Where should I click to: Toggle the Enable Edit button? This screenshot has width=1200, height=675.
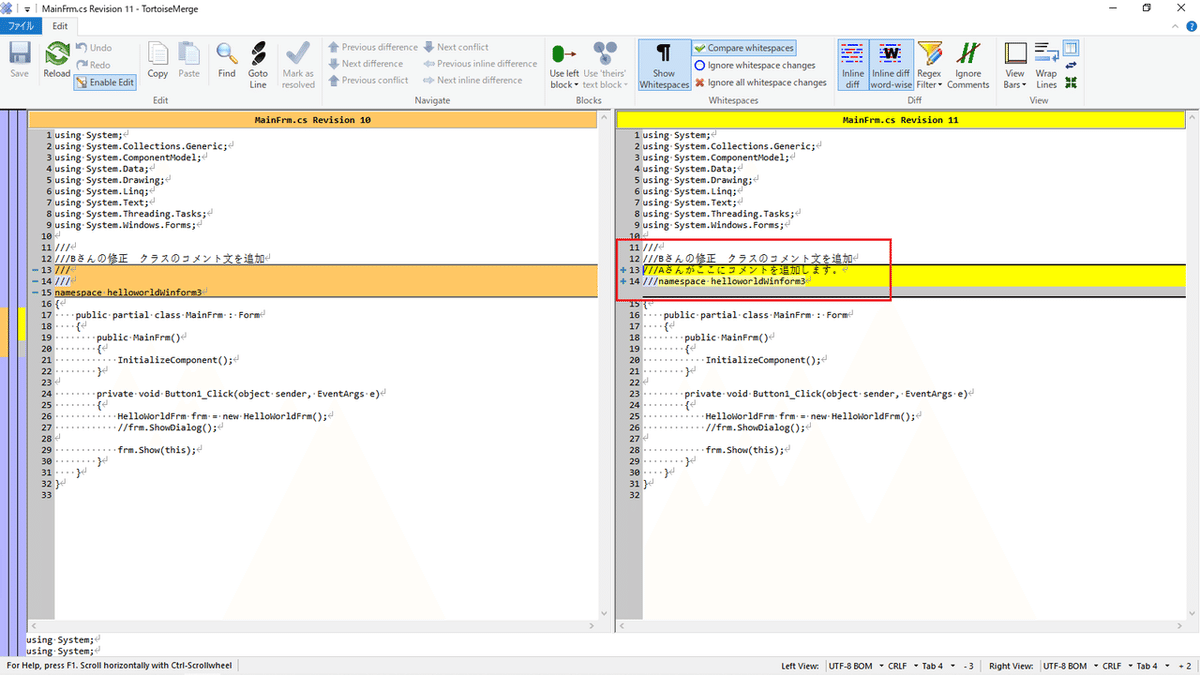coord(105,82)
